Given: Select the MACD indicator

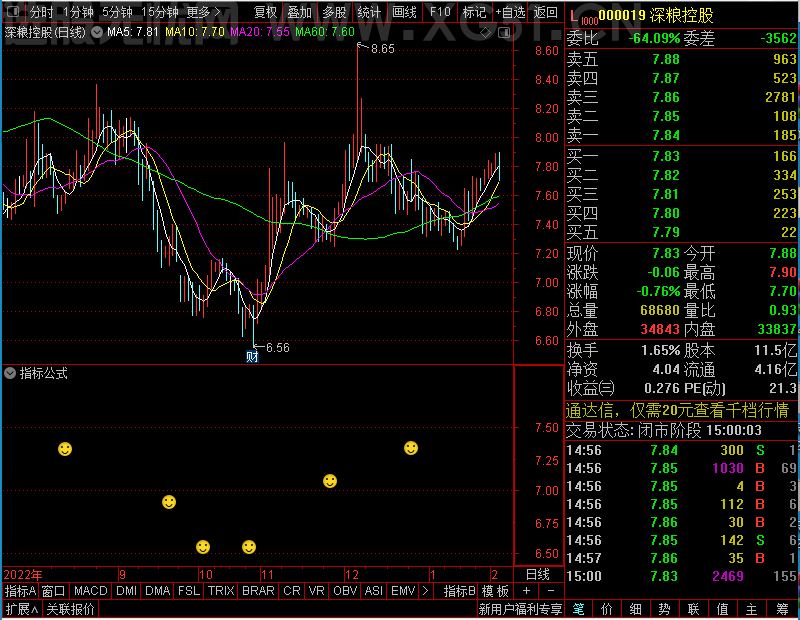Looking at the screenshot, I should click(91, 591).
